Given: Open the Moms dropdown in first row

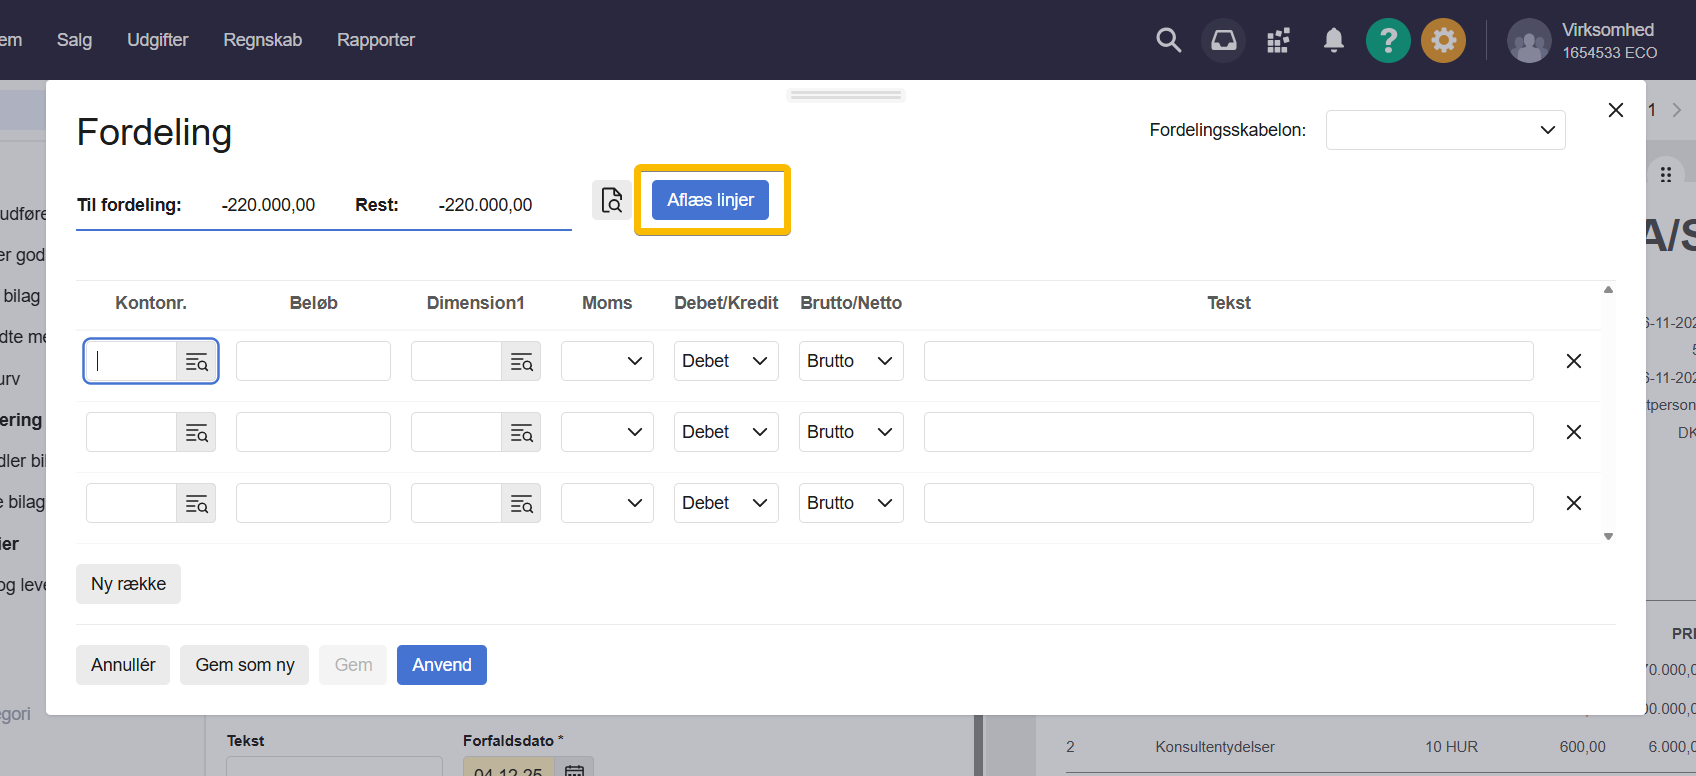Looking at the screenshot, I should click(607, 361).
